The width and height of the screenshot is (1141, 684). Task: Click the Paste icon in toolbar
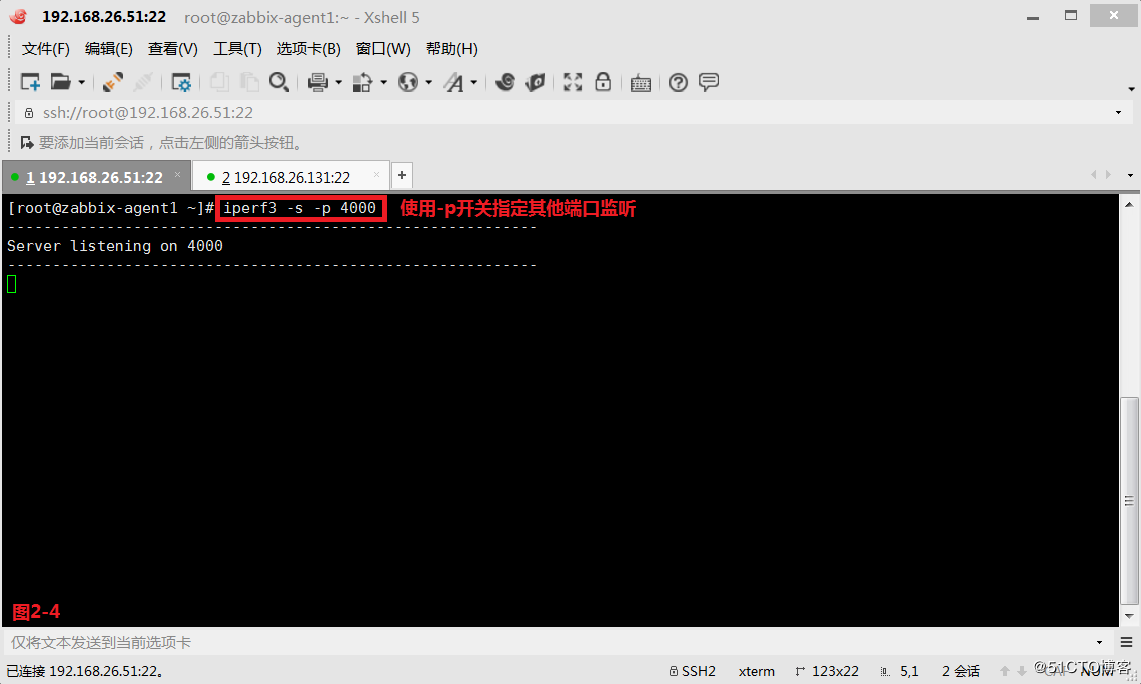[x=249, y=82]
